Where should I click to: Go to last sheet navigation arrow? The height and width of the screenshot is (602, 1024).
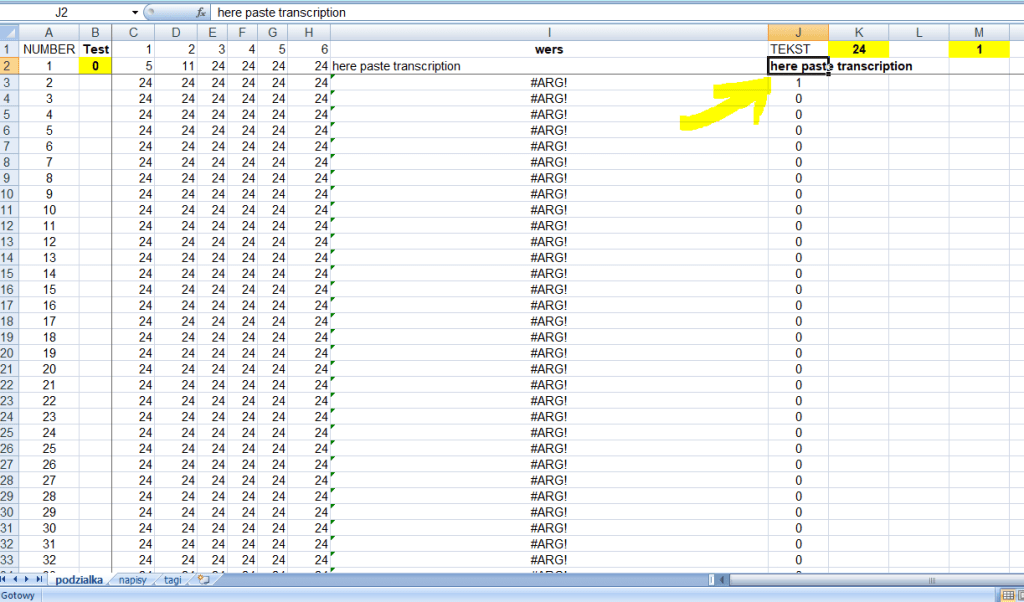[39, 579]
